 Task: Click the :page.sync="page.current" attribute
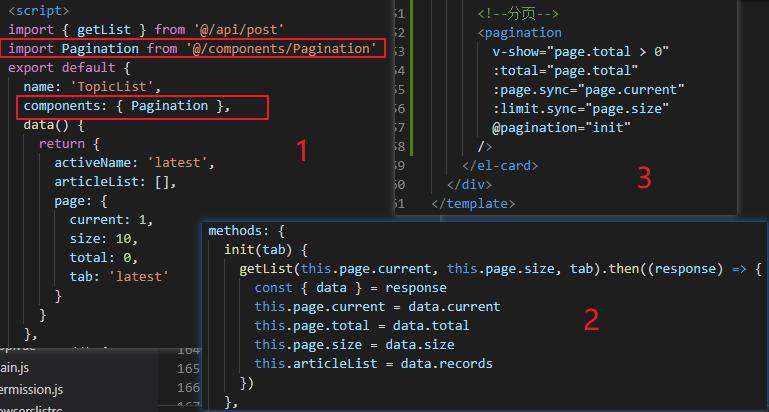click(589, 90)
